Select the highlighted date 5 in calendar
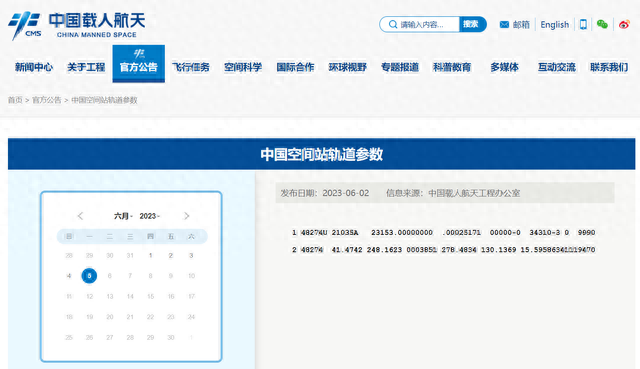The image size is (640, 369). [x=89, y=276]
